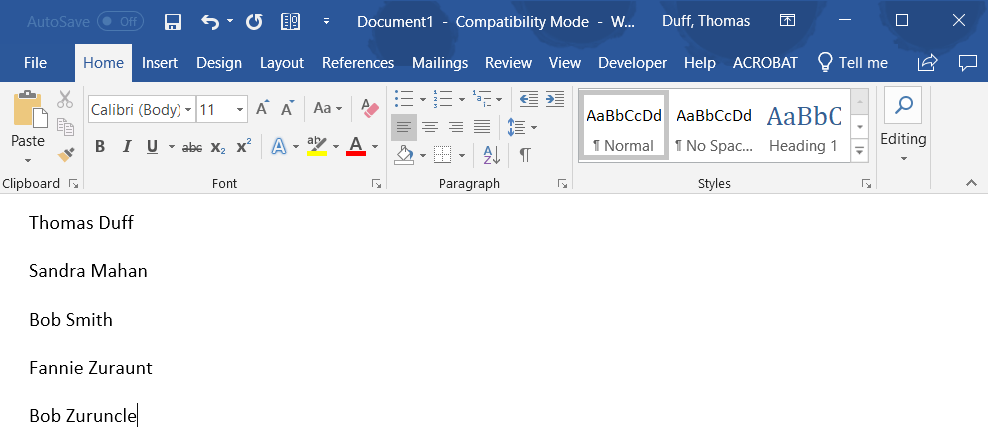Open the Comments speech bubble icon

tap(967, 62)
